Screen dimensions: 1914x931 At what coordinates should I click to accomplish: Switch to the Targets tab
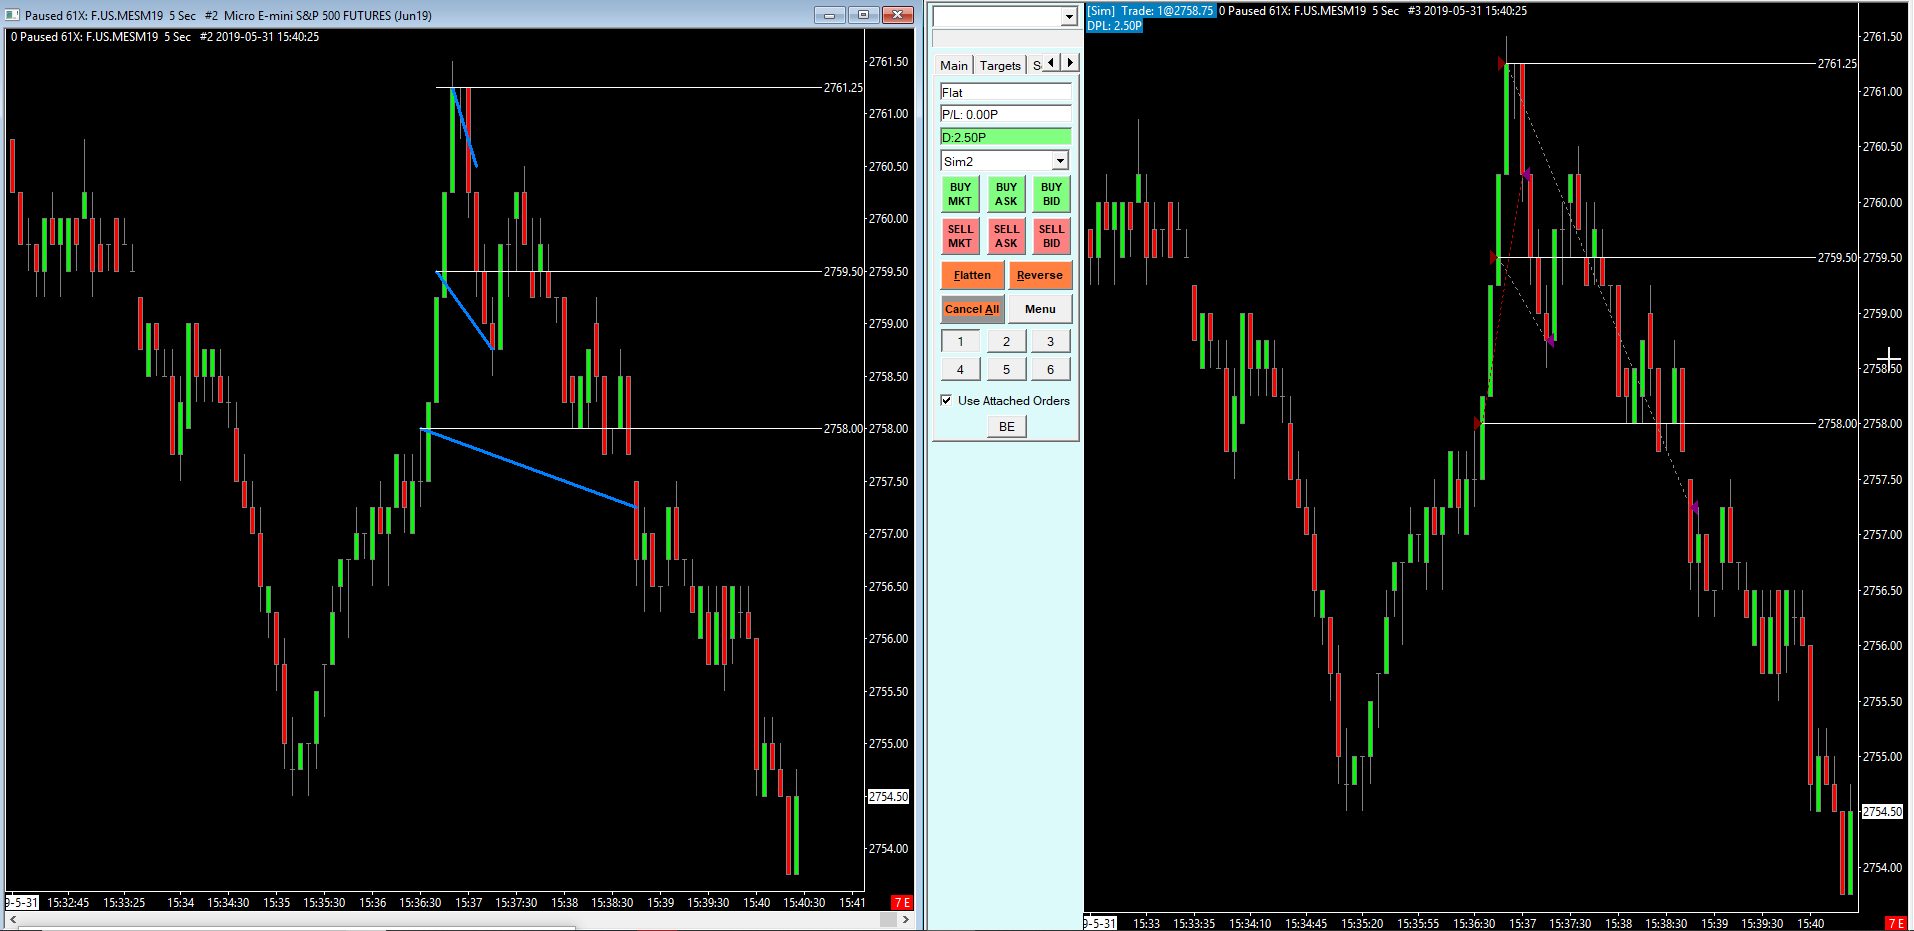1000,65
